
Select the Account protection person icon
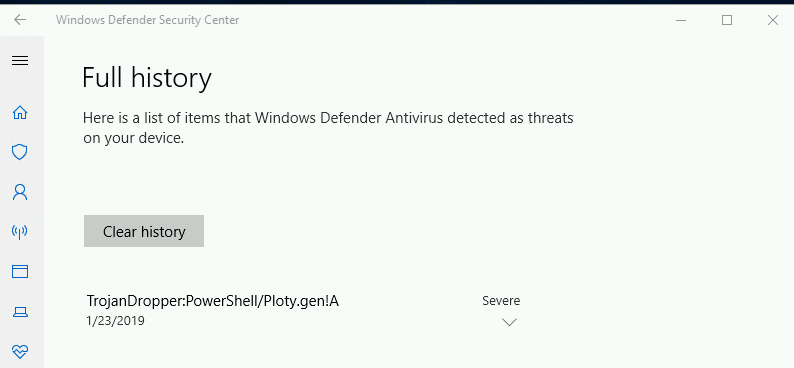(x=20, y=192)
